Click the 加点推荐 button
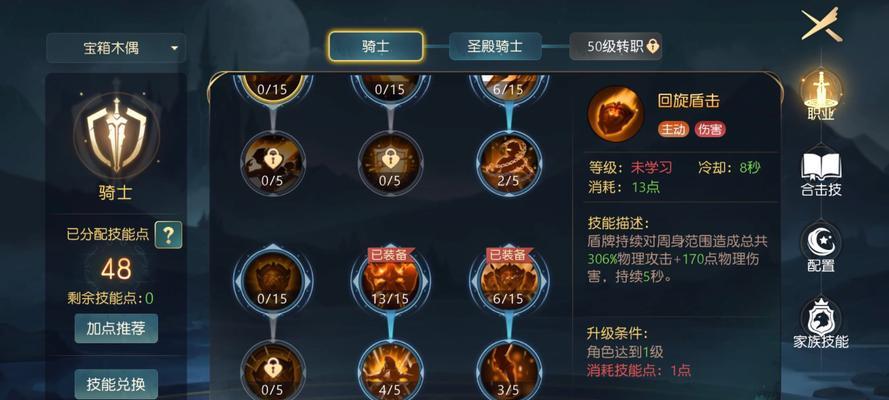 click(x=116, y=329)
